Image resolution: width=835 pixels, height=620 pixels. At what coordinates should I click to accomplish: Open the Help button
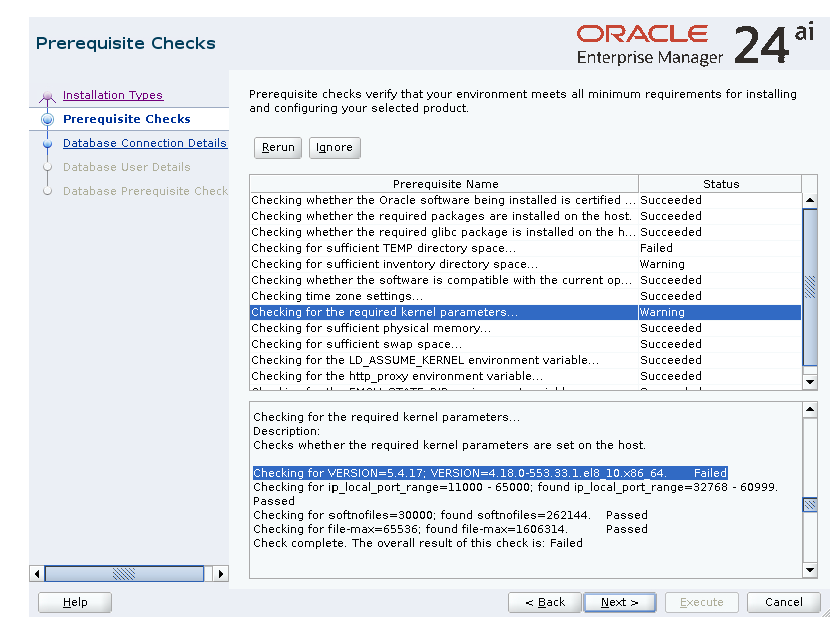tap(75, 602)
